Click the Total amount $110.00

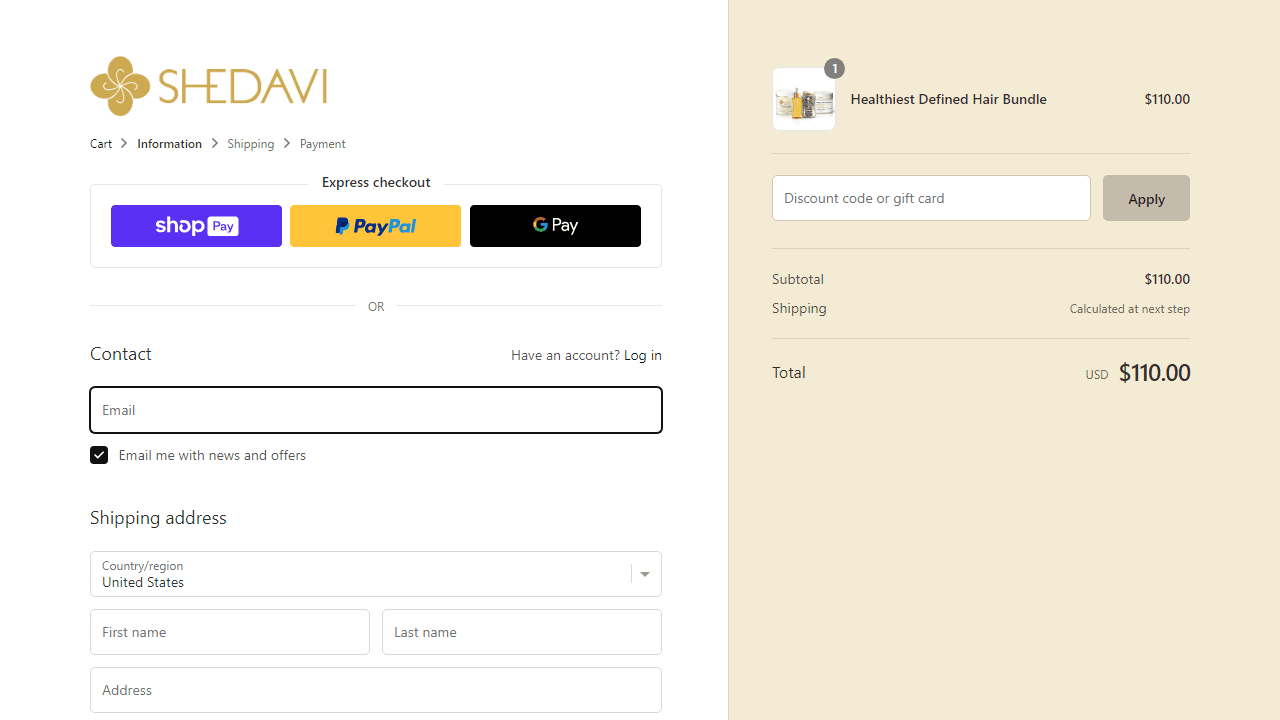click(1154, 373)
